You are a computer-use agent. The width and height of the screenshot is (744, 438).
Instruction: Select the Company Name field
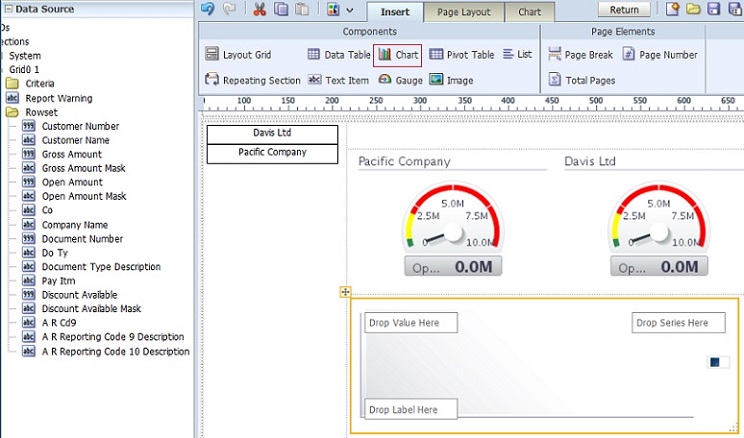click(x=65, y=224)
